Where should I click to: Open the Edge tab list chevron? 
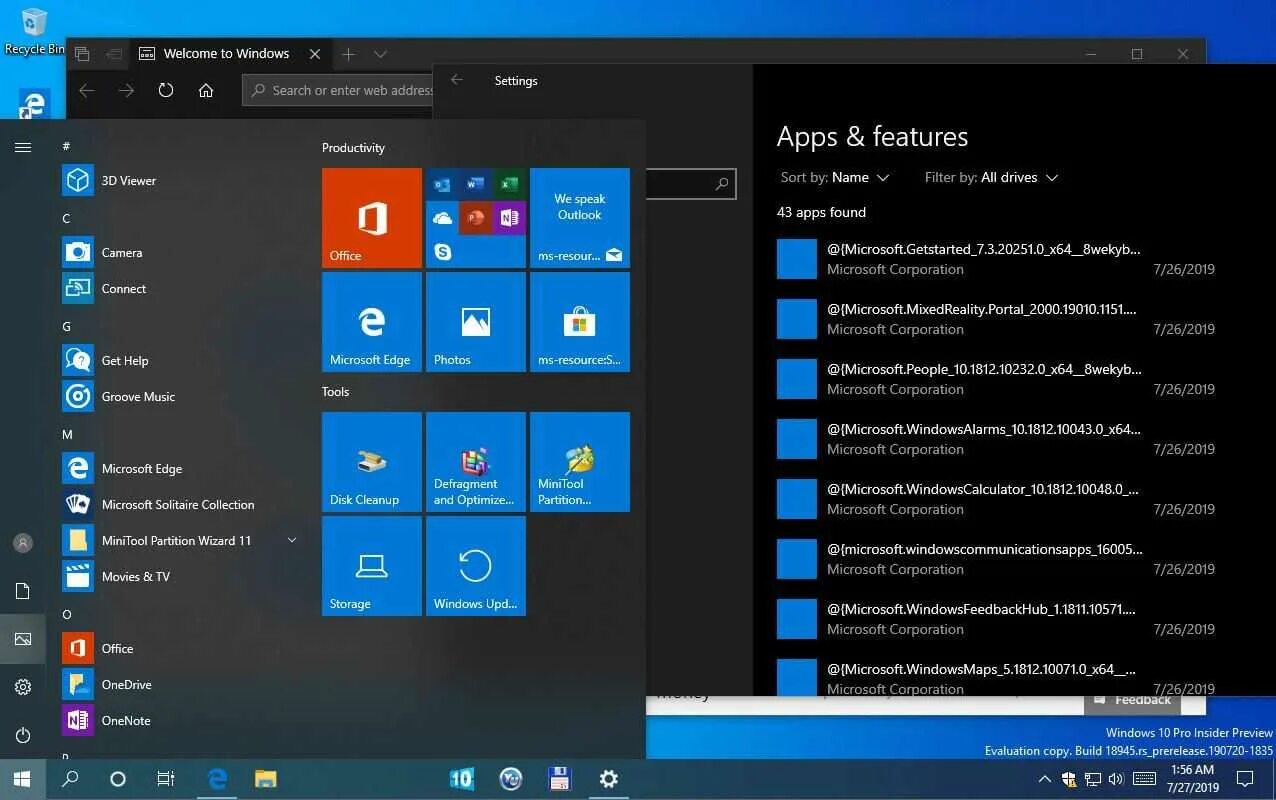[380, 54]
